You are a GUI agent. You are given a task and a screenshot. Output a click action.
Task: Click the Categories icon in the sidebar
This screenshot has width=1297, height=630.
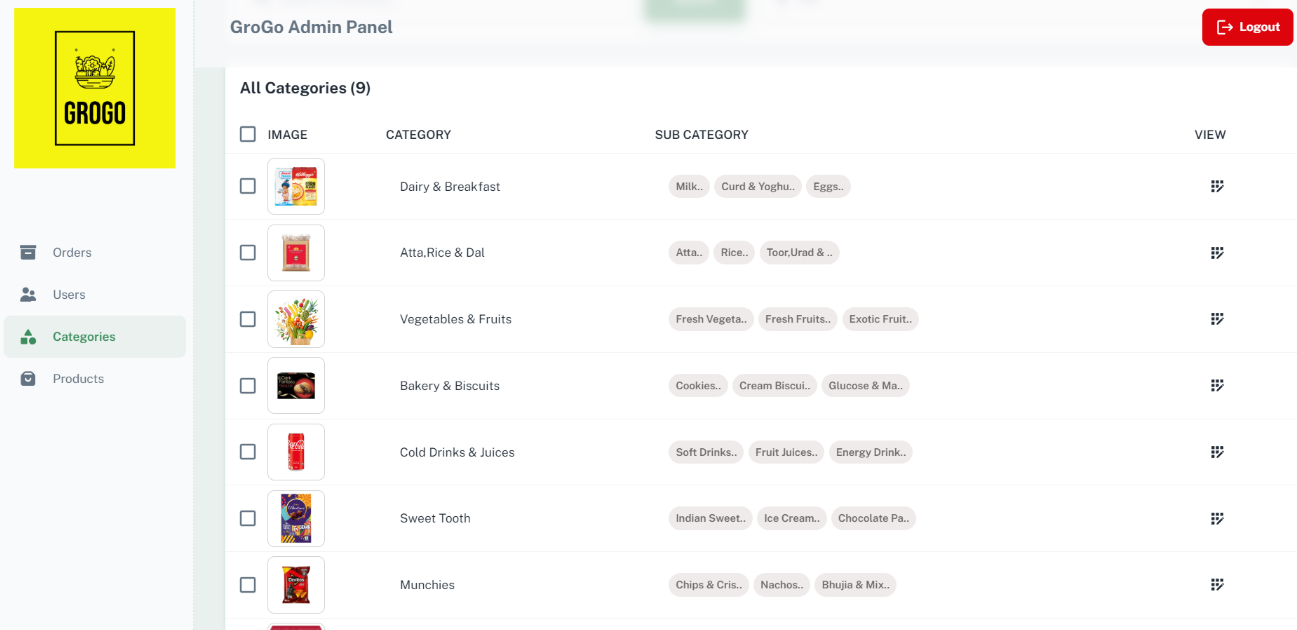click(x=30, y=336)
